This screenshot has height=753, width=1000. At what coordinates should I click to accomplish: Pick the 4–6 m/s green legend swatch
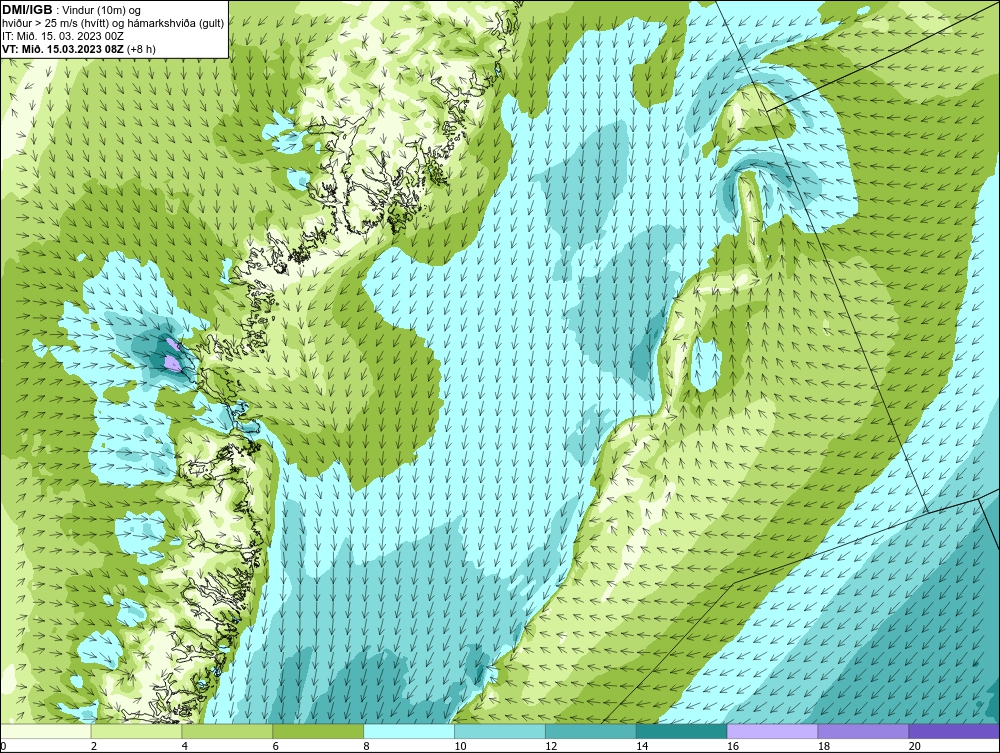pyautogui.click(x=227, y=731)
